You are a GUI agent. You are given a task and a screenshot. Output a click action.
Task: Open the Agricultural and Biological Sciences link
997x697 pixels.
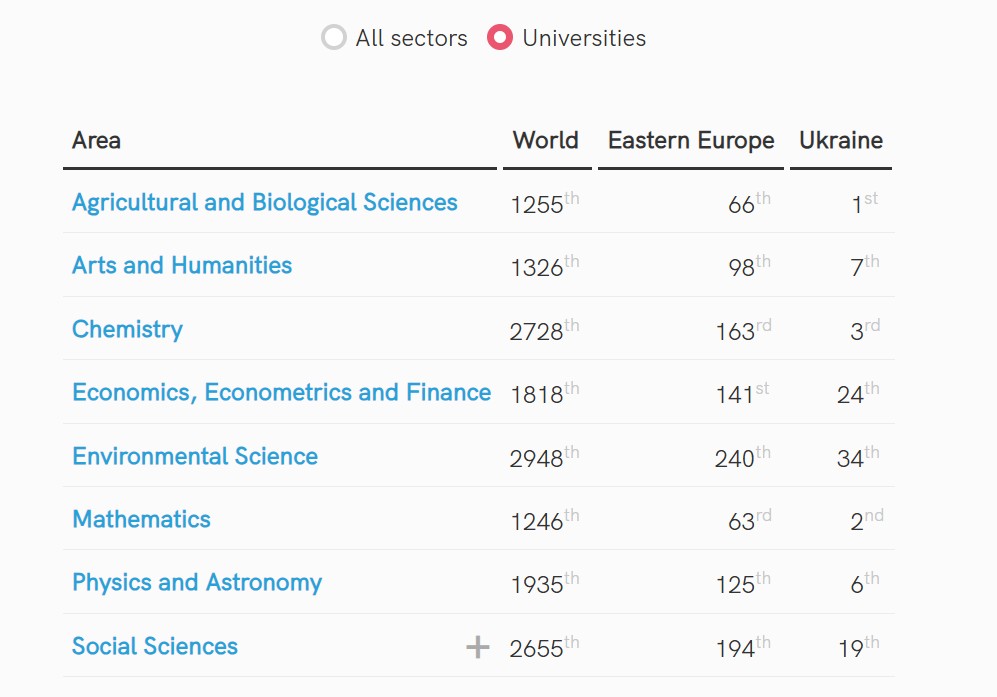tap(264, 202)
